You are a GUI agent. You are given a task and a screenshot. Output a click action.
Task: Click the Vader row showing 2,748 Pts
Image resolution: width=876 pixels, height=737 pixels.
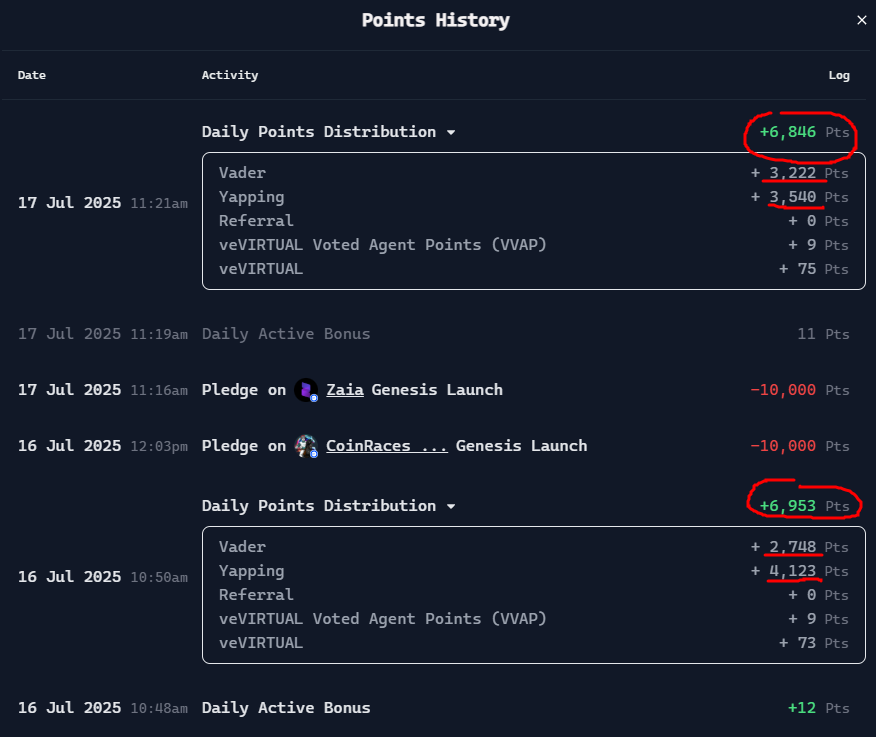[x=534, y=546]
